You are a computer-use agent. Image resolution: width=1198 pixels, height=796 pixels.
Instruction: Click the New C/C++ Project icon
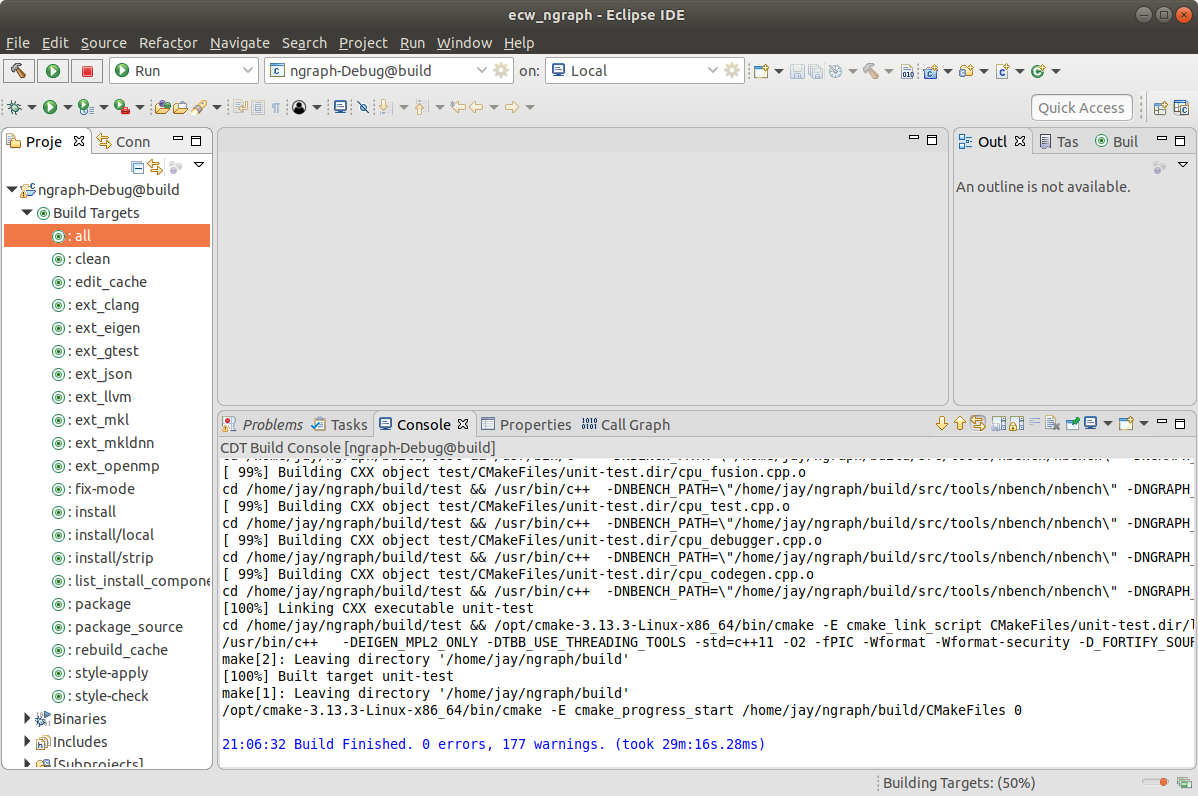[930, 71]
